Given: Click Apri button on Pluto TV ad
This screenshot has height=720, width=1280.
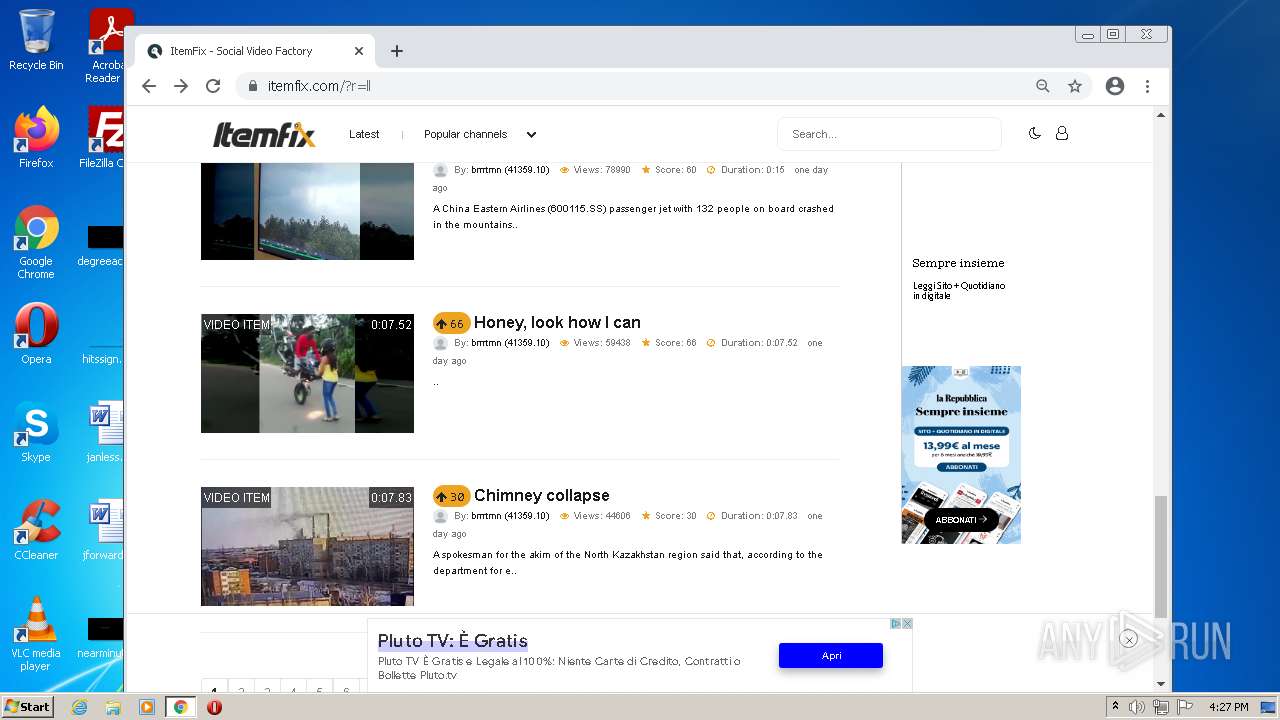Looking at the screenshot, I should click(x=831, y=655).
